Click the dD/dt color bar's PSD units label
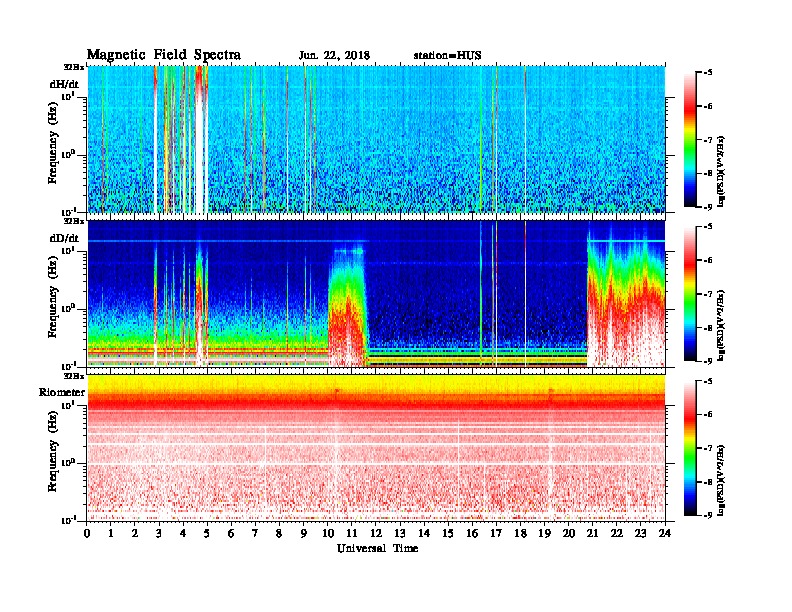This screenshot has width=792, height=612. pos(721,326)
